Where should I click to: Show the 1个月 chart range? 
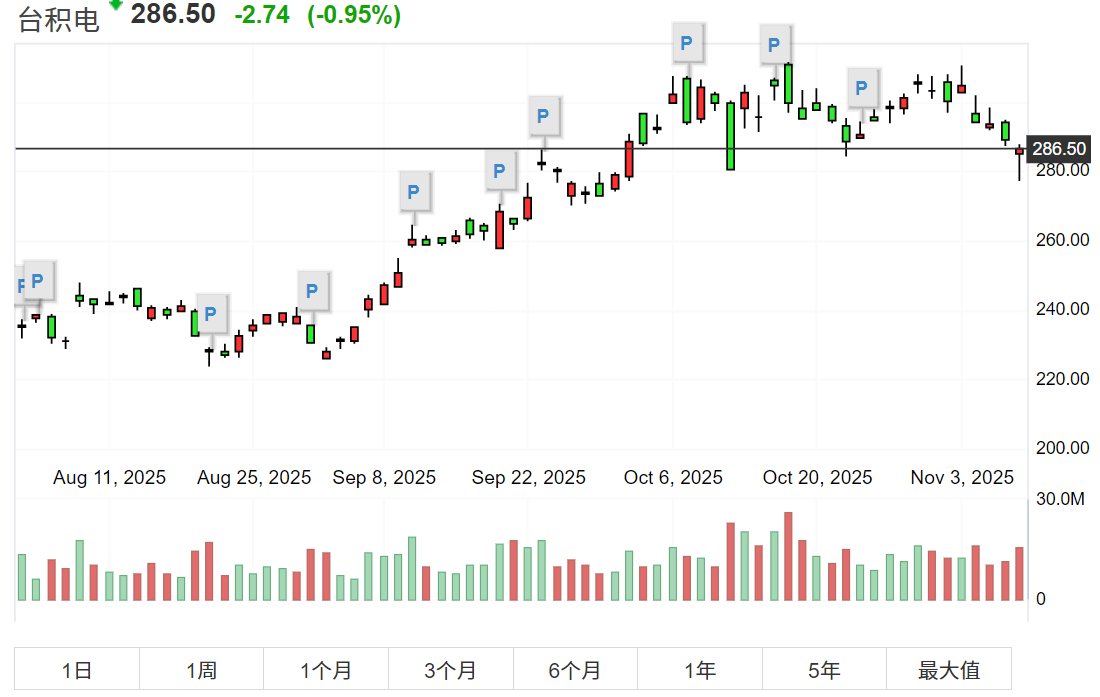tap(326, 670)
